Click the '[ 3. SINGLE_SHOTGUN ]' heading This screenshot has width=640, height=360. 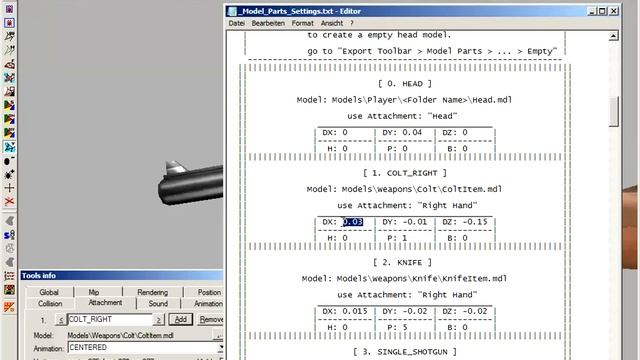[x=404, y=352]
